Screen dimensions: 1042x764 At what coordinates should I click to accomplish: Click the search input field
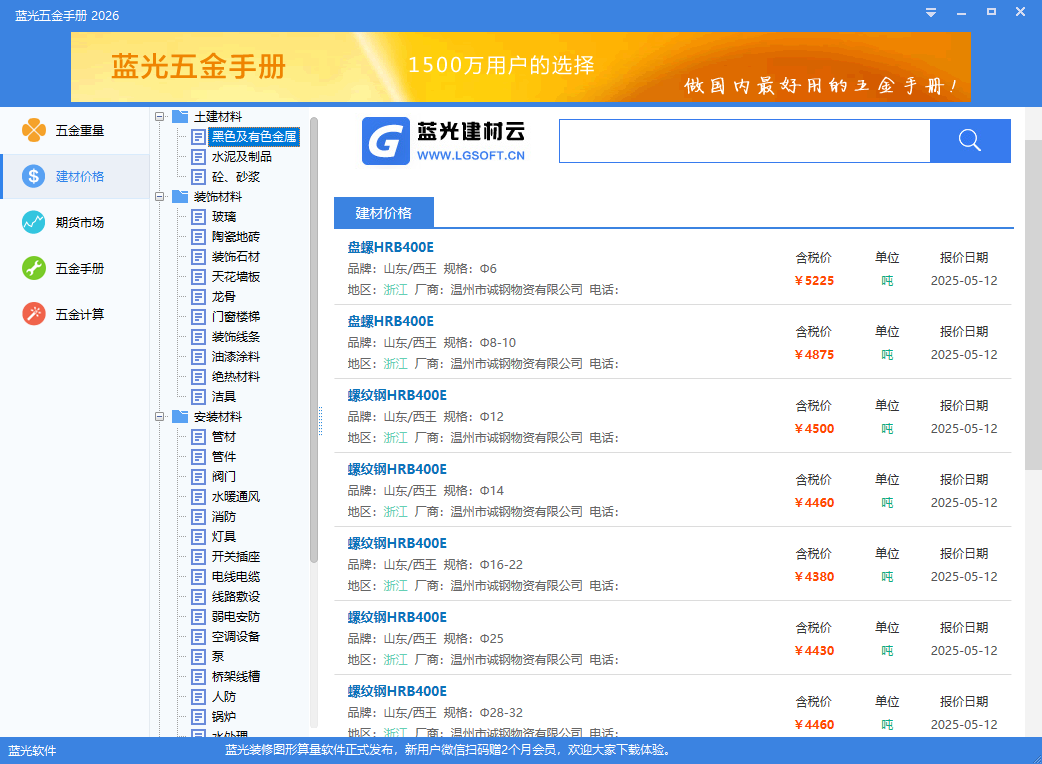(744, 141)
